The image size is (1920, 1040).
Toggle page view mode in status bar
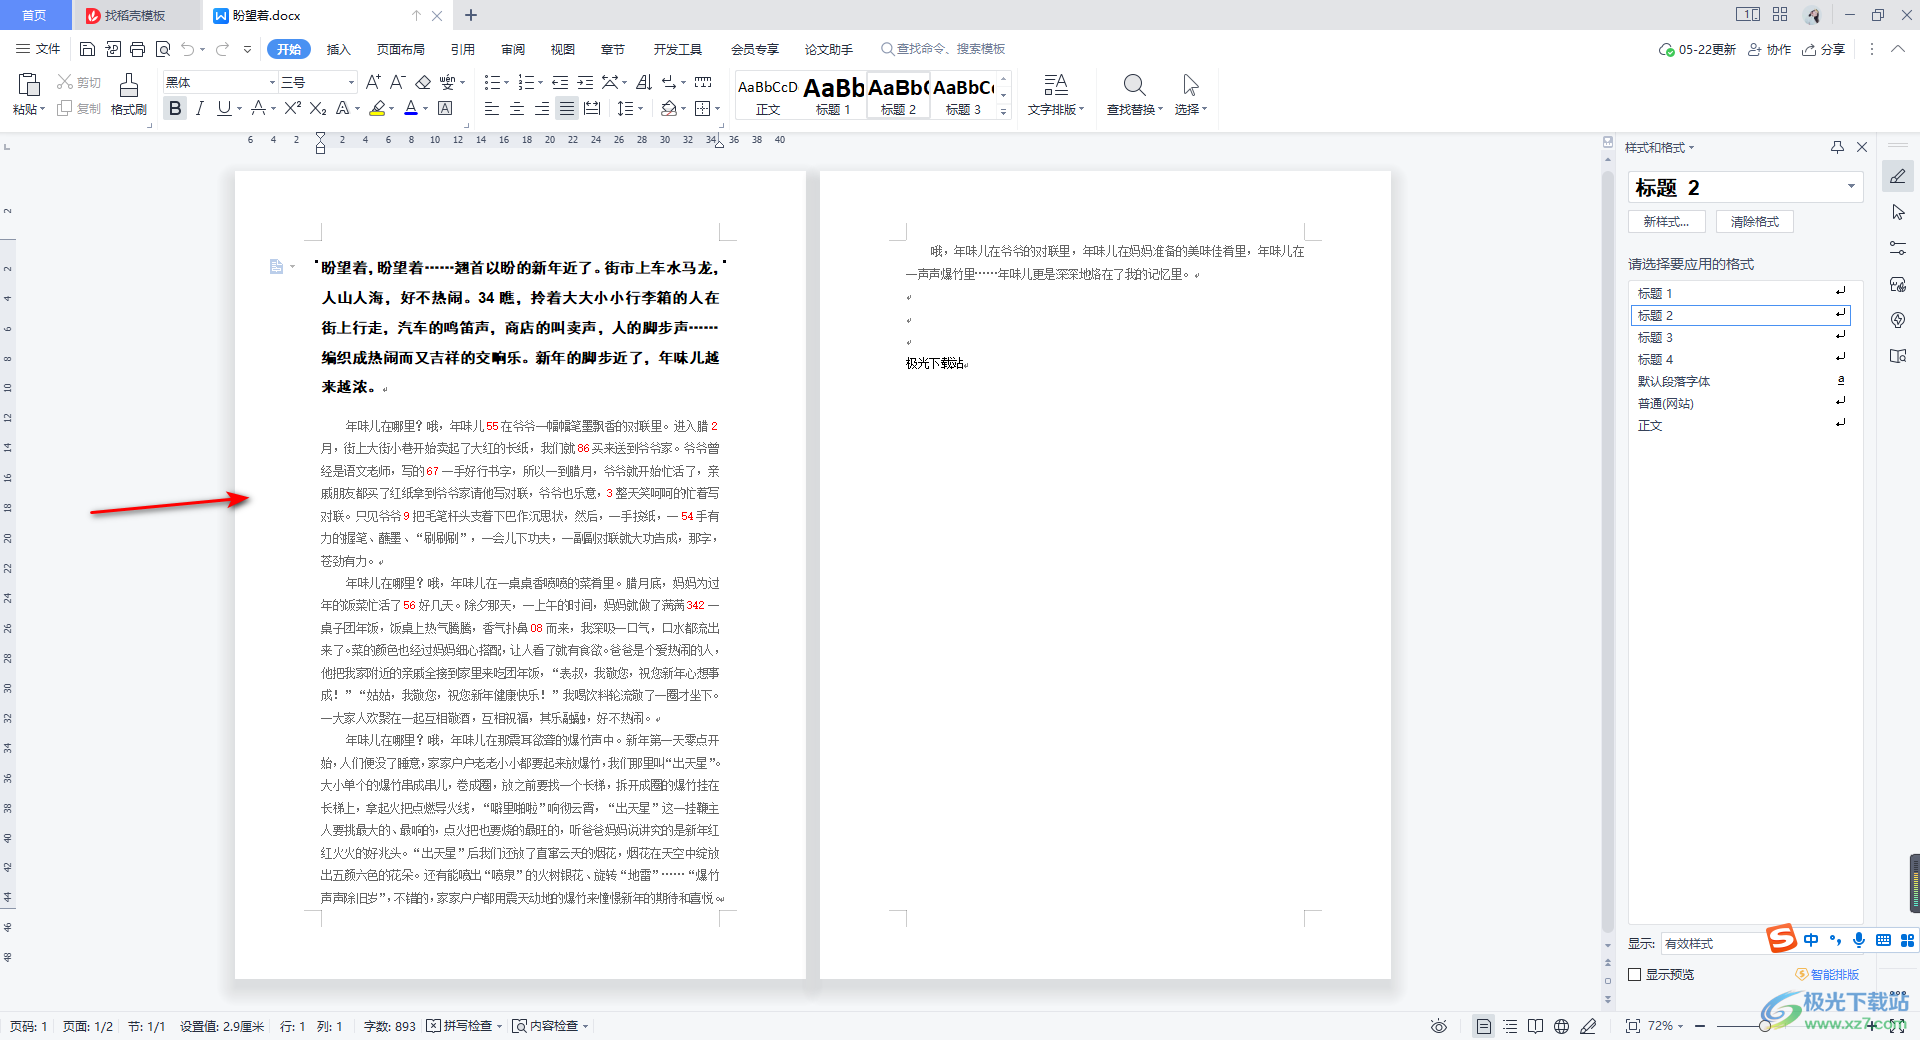tap(1484, 1026)
